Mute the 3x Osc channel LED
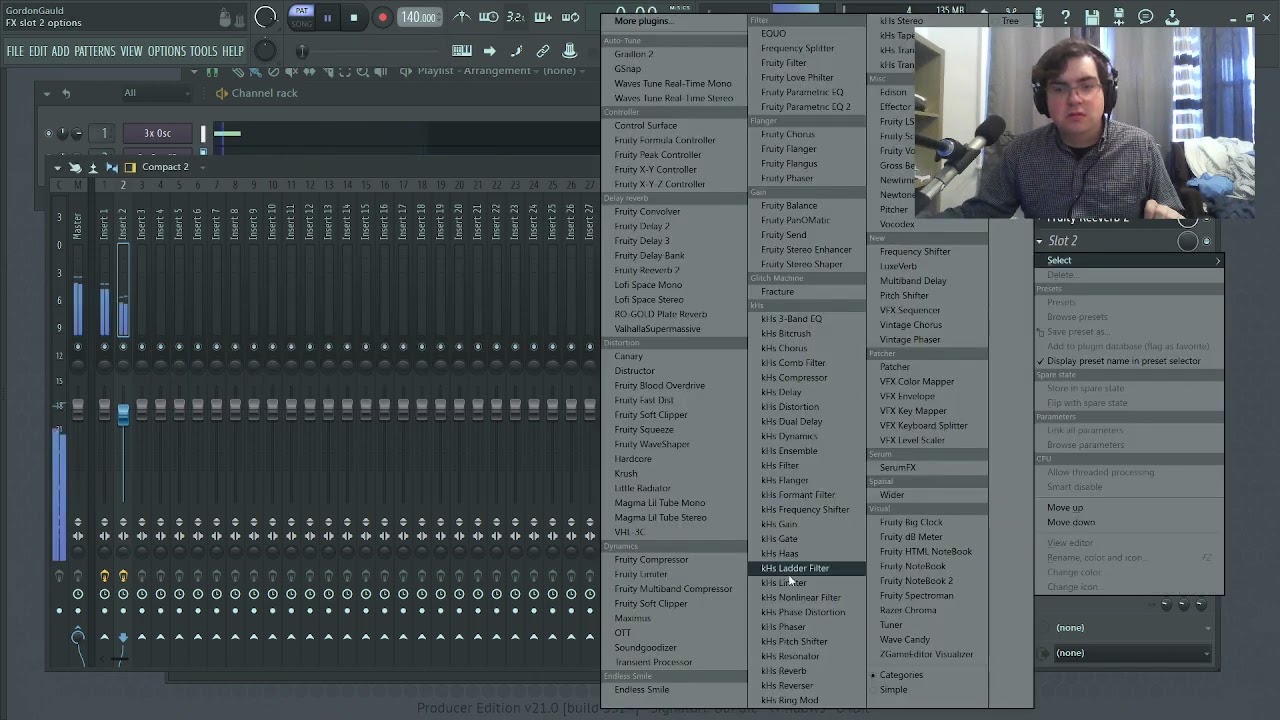 (x=48, y=133)
